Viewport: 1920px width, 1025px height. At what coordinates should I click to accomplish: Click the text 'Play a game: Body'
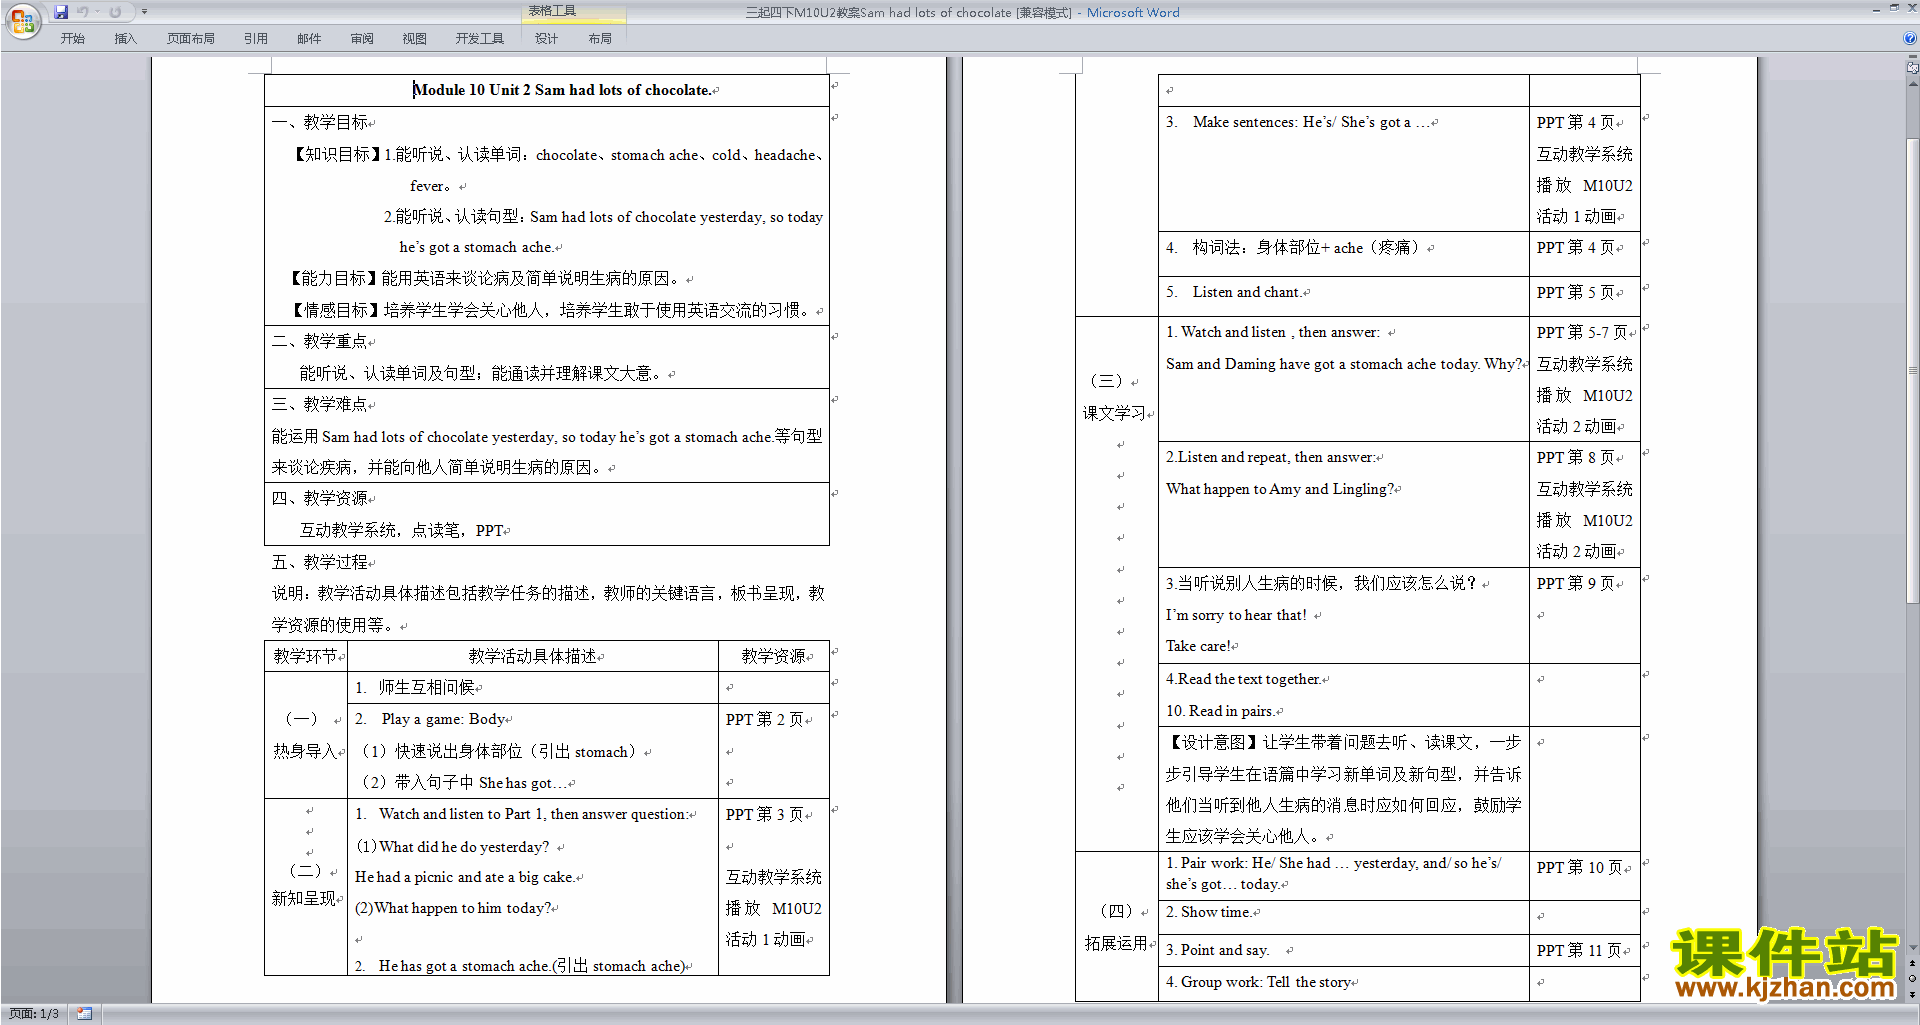444,719
